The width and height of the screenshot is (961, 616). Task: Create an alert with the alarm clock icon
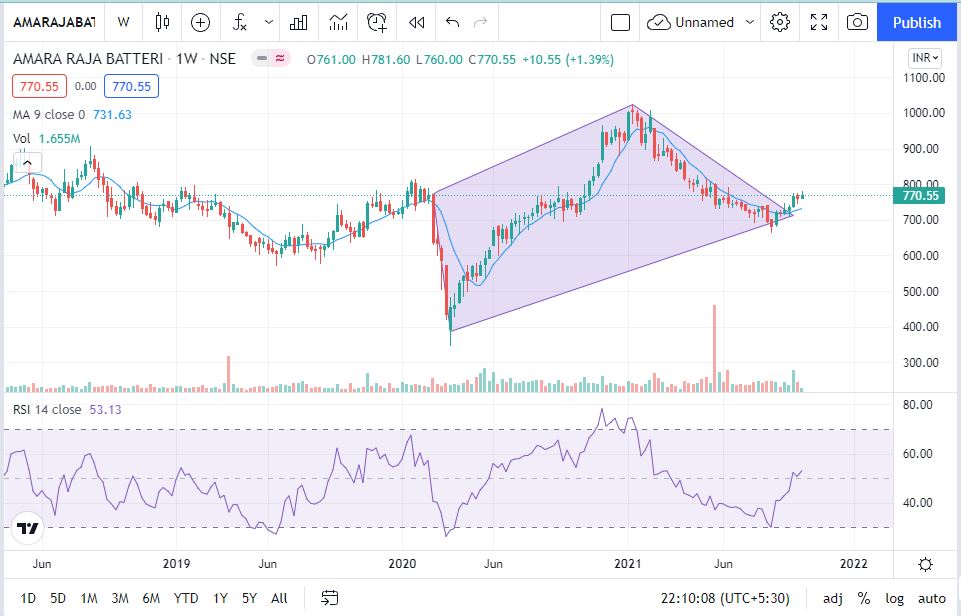pos(377,22)
